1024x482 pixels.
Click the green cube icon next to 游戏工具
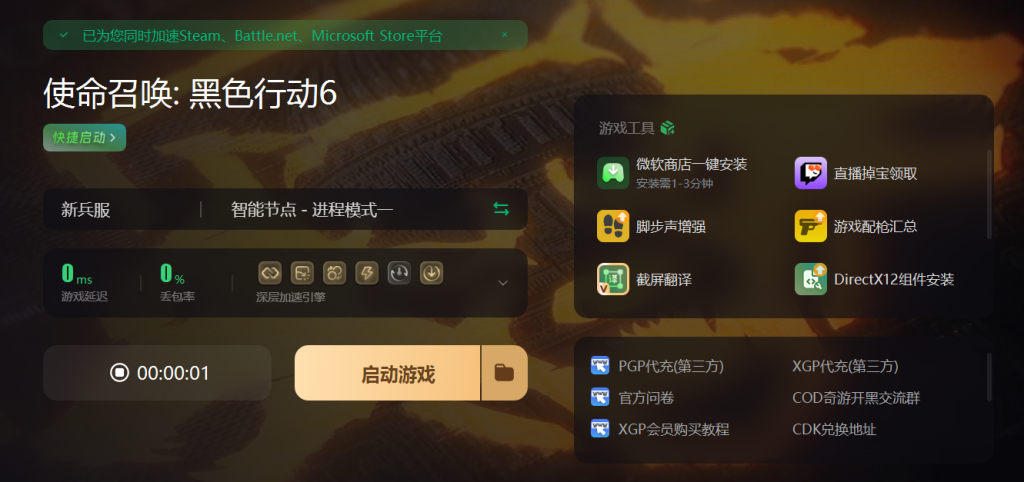pyautogui.click(x=667, y=128)
